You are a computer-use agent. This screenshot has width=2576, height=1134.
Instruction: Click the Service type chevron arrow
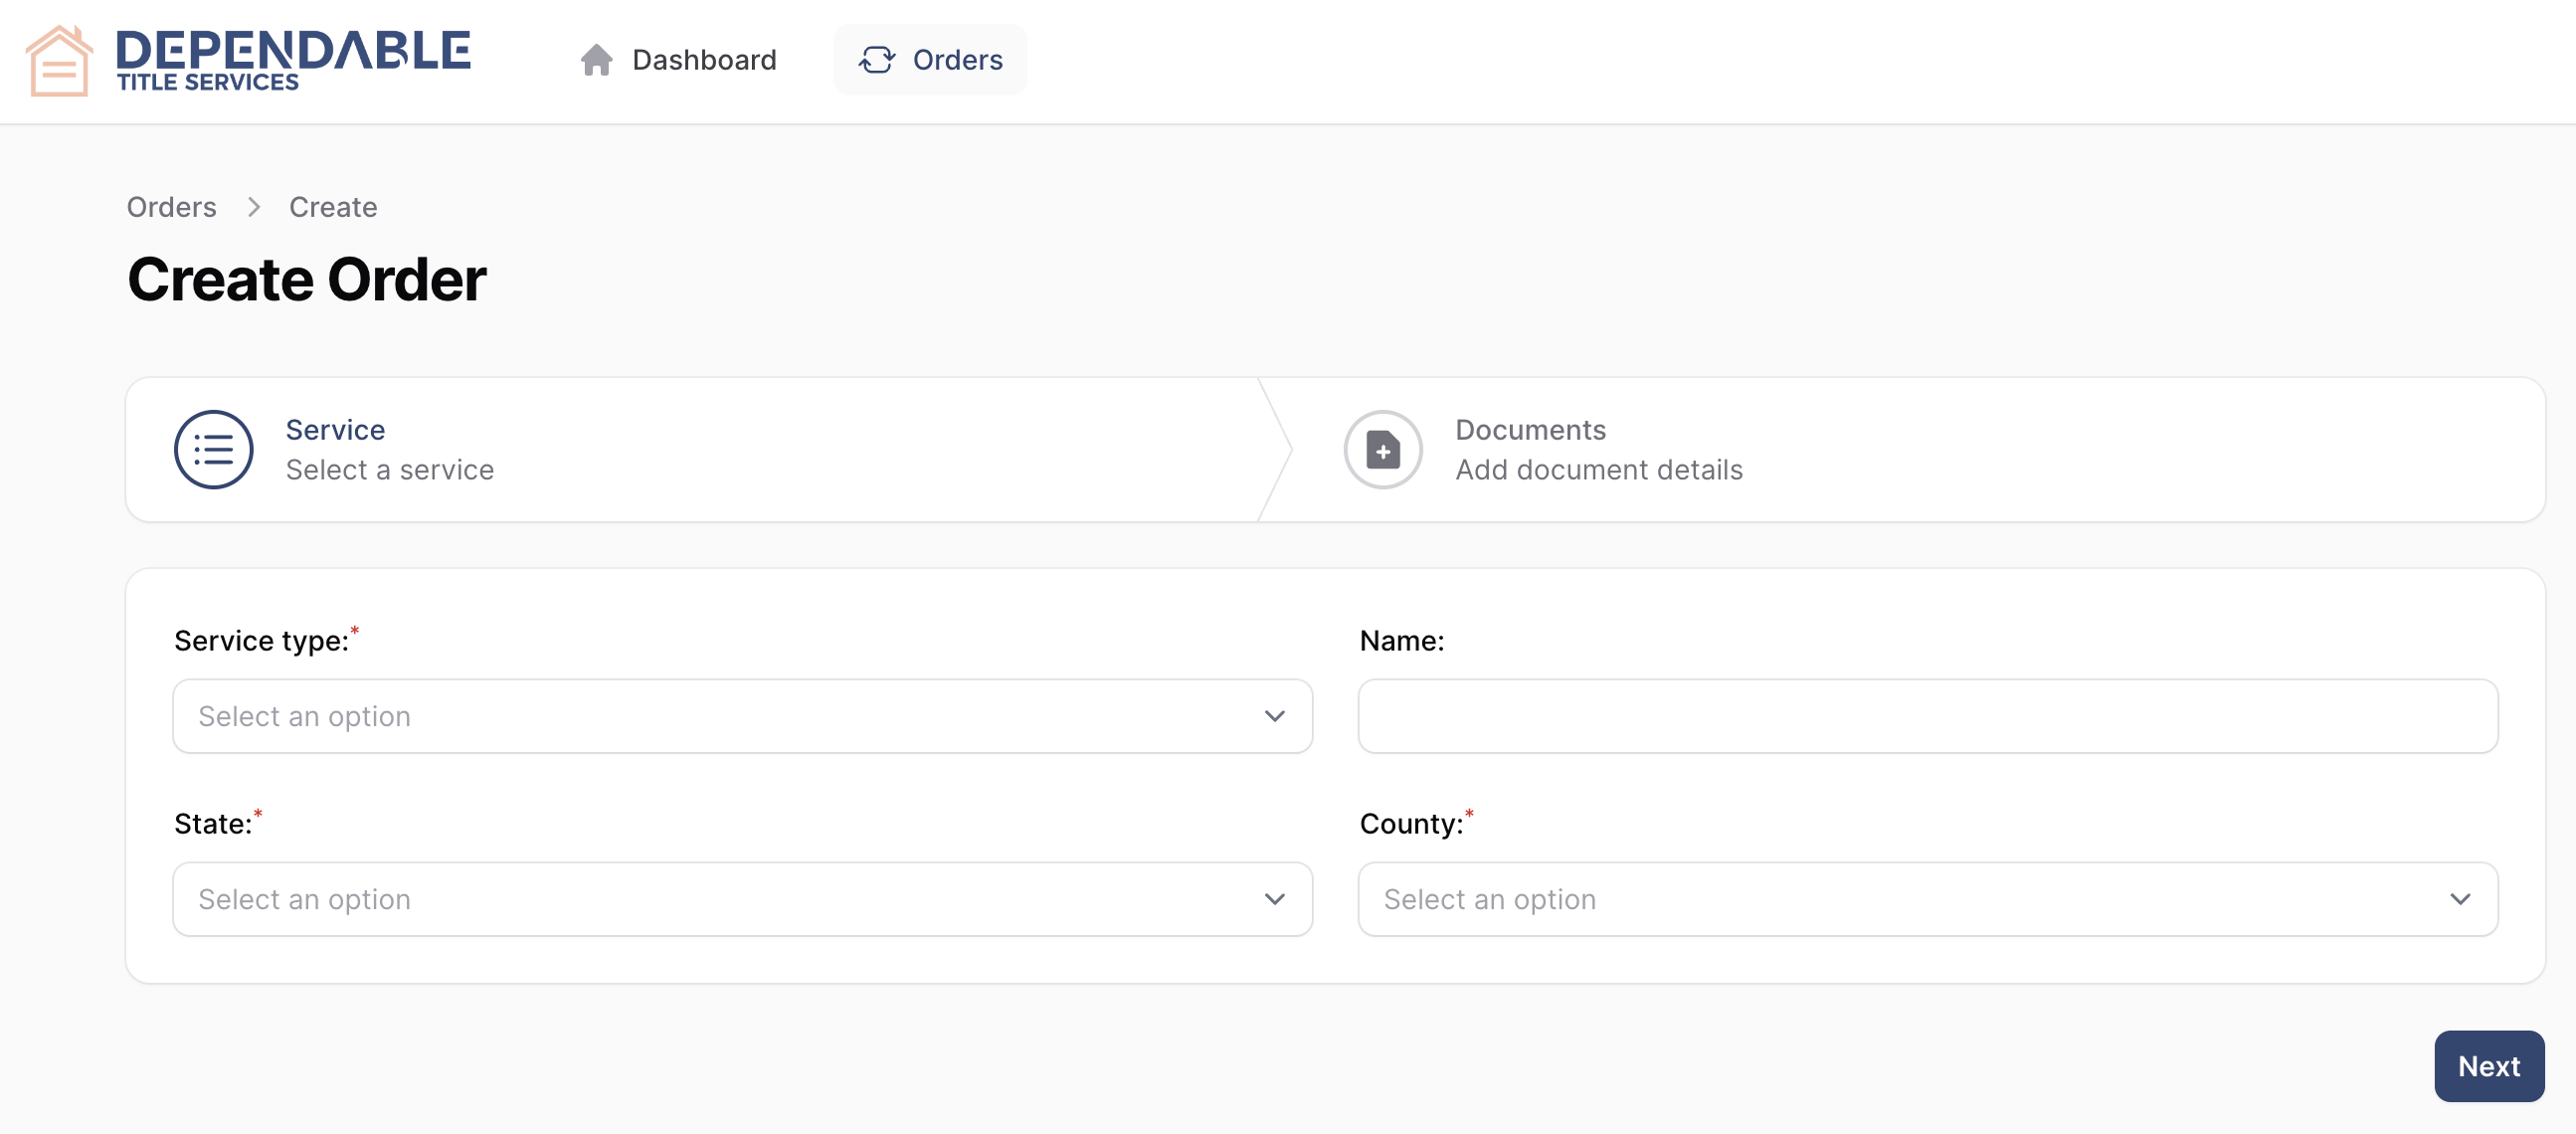[1273, 716]
